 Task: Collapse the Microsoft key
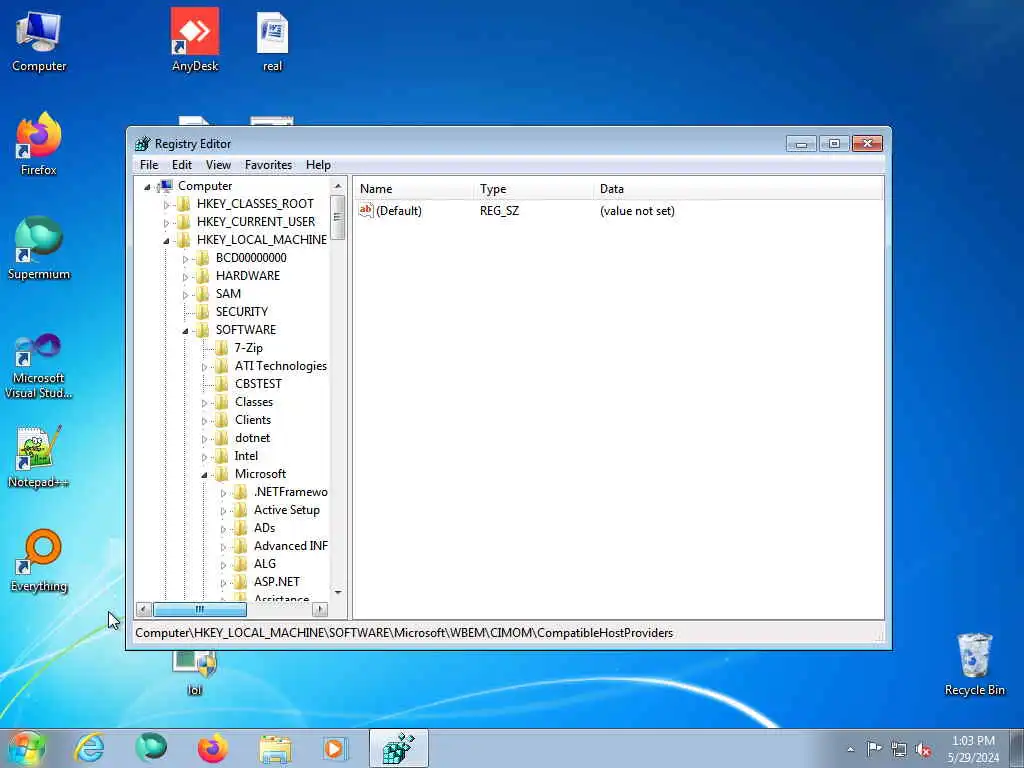coord(204,475)
